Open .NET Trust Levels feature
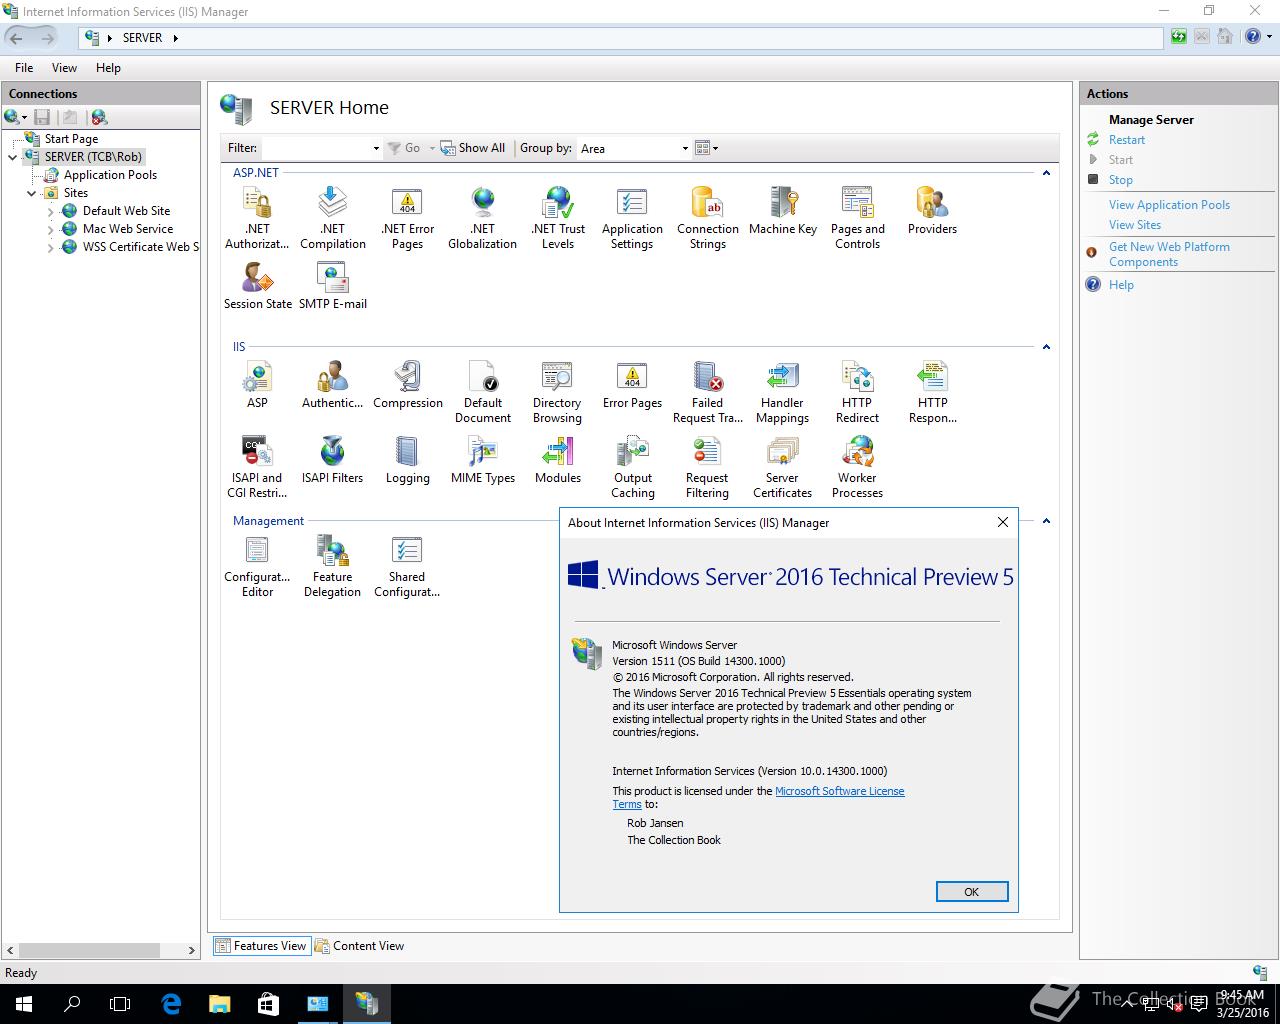The width and height of the screenshot is (1280, 1024). [558, 217]
